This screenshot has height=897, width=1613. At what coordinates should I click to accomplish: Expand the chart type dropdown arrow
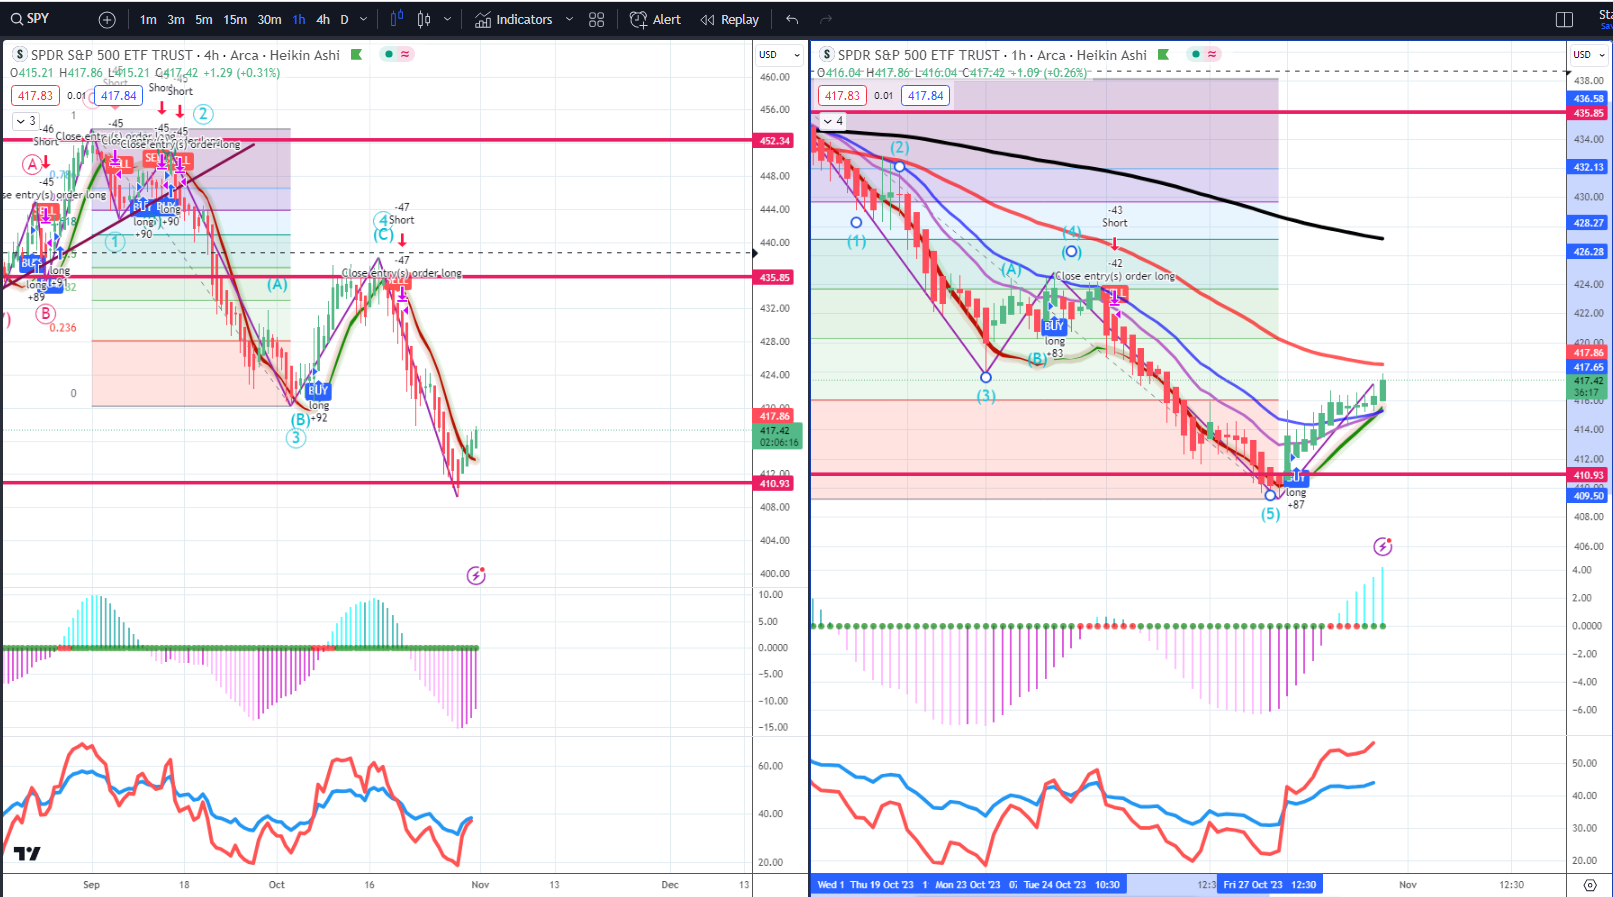pyautogui.click(x=447, y=20)
